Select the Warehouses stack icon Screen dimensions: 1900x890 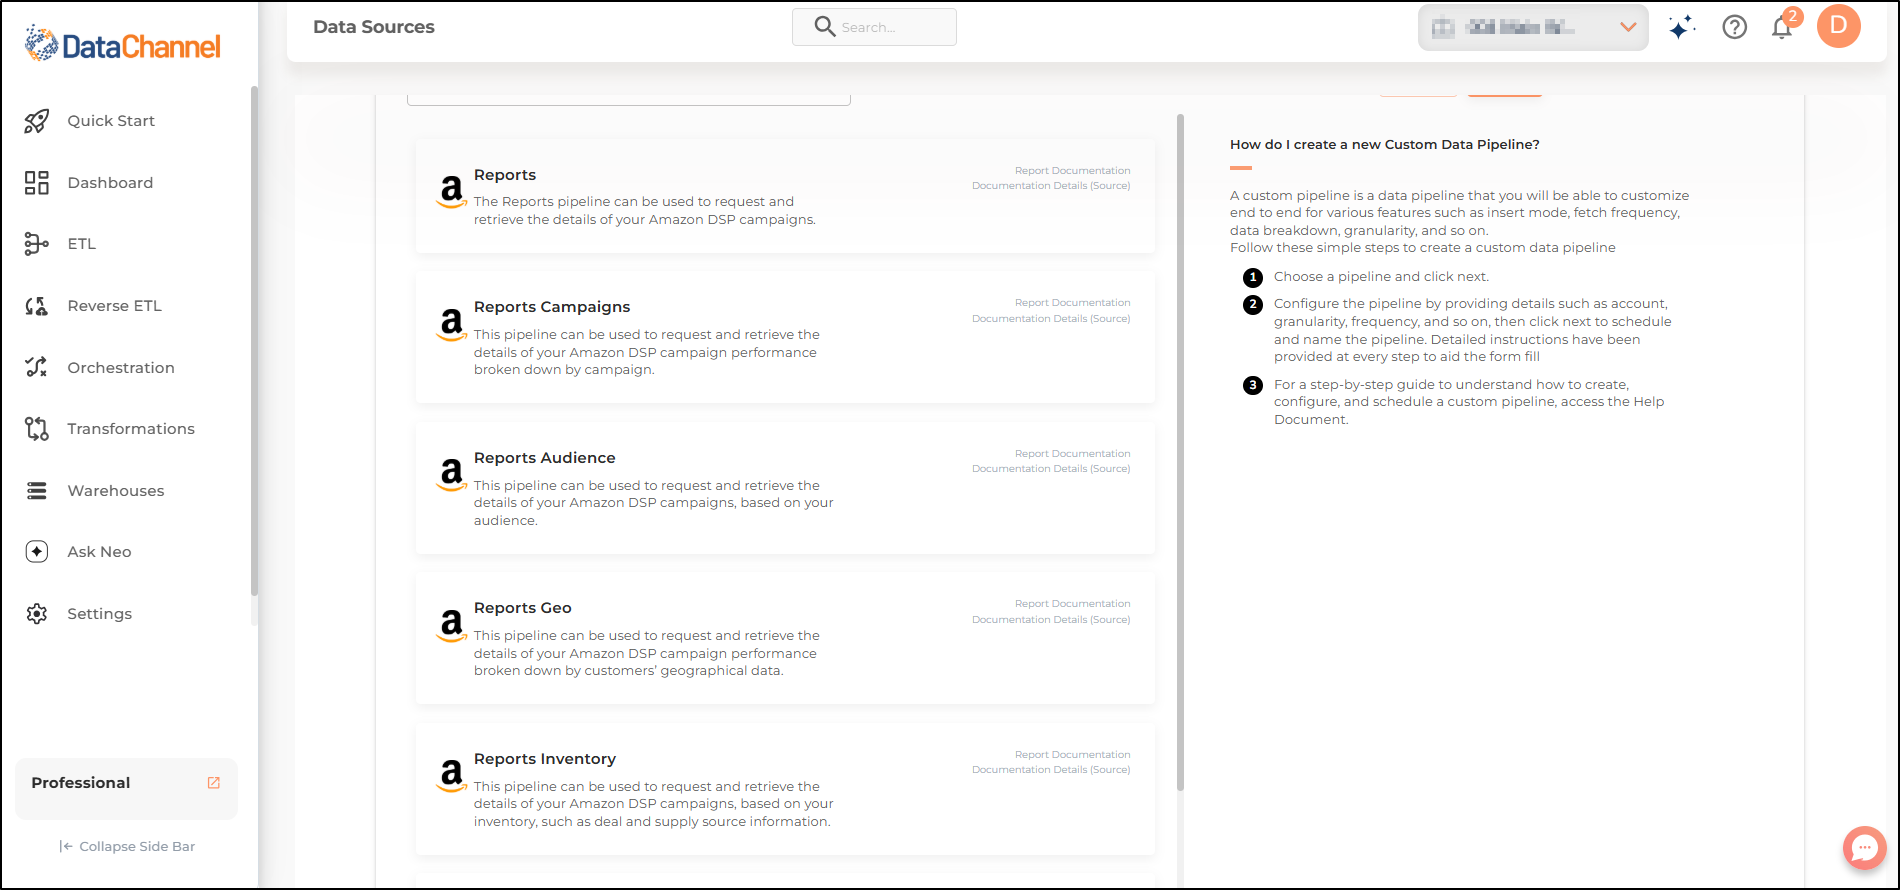click(37, 491)
